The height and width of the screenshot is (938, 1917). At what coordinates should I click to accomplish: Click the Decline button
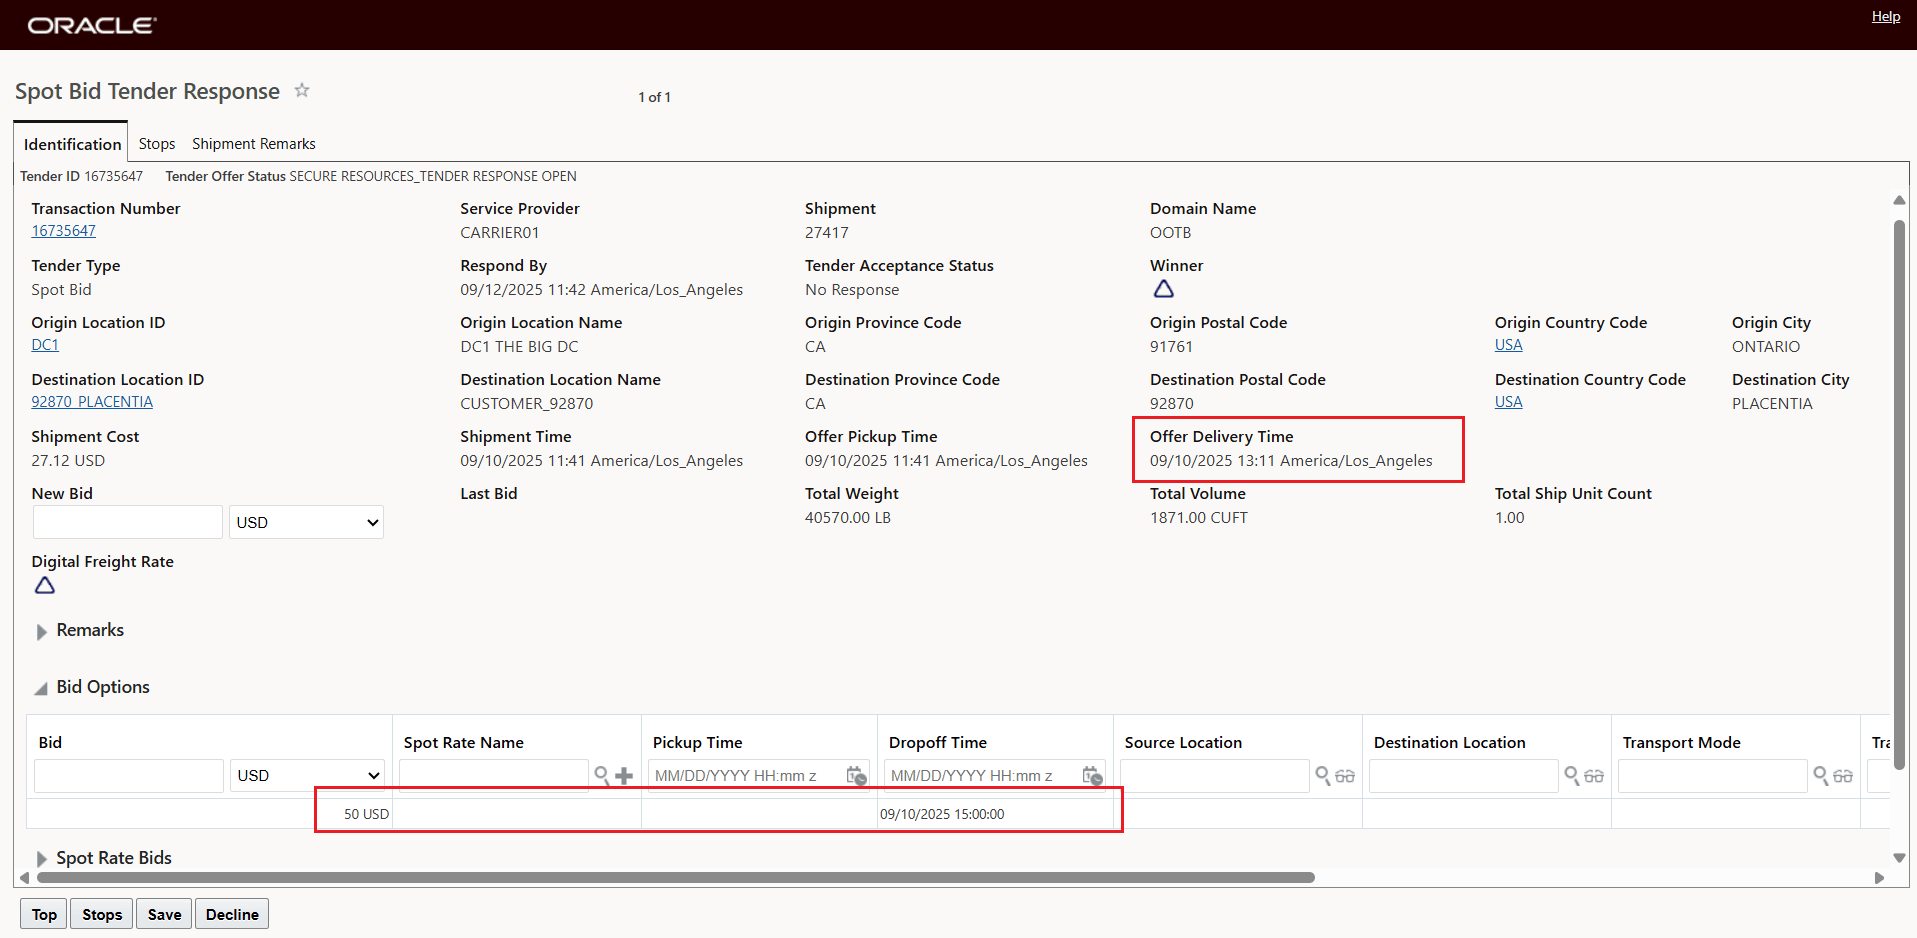[x=231, y=913]
